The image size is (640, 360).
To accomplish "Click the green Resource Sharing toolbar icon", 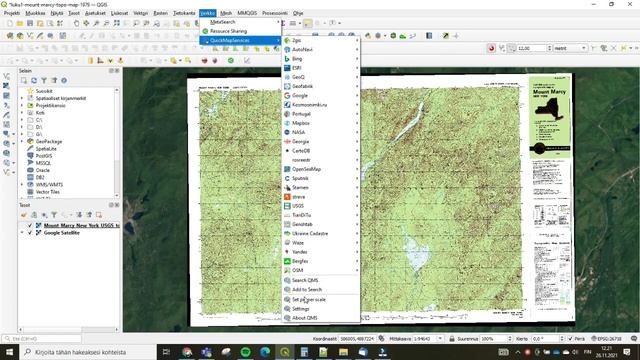I will (231, 60).
